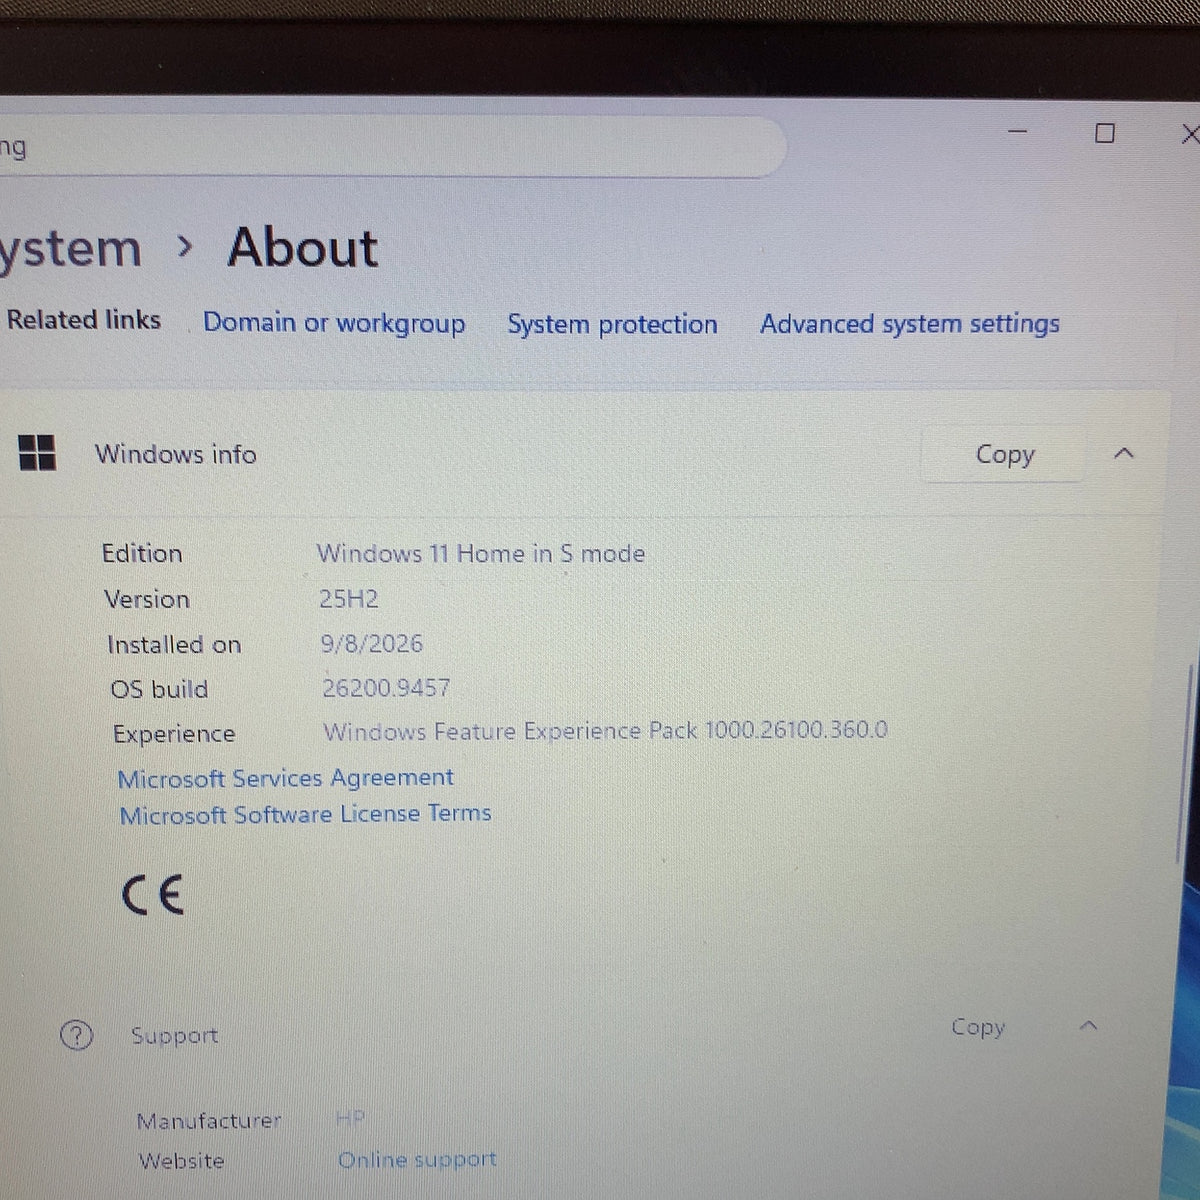Click the Support question mark icon
This screenshot has width=1200, height=1200.
click(x=76, y=1035)
